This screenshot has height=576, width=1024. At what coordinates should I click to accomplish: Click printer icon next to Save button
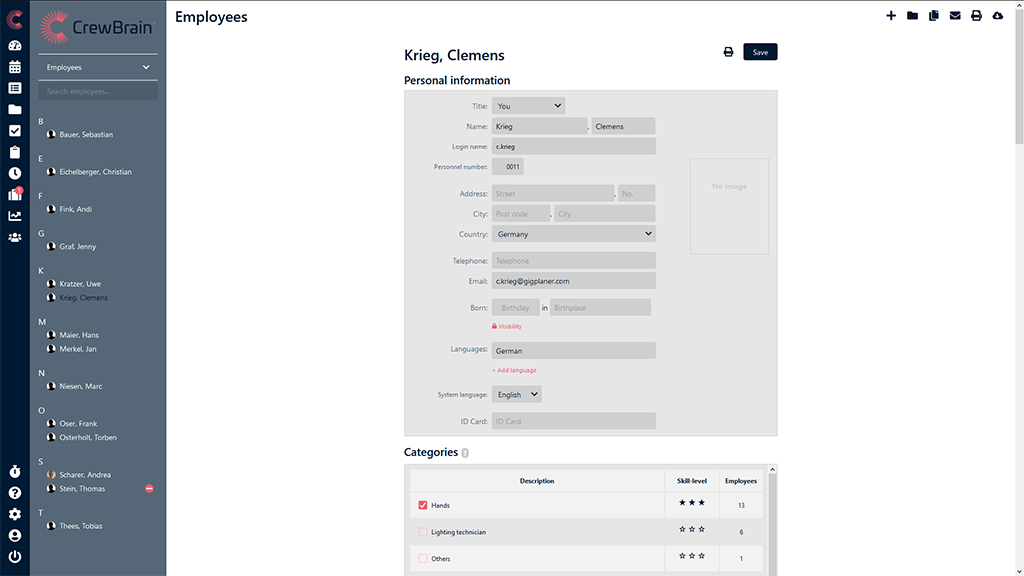[x=728, y=52]
